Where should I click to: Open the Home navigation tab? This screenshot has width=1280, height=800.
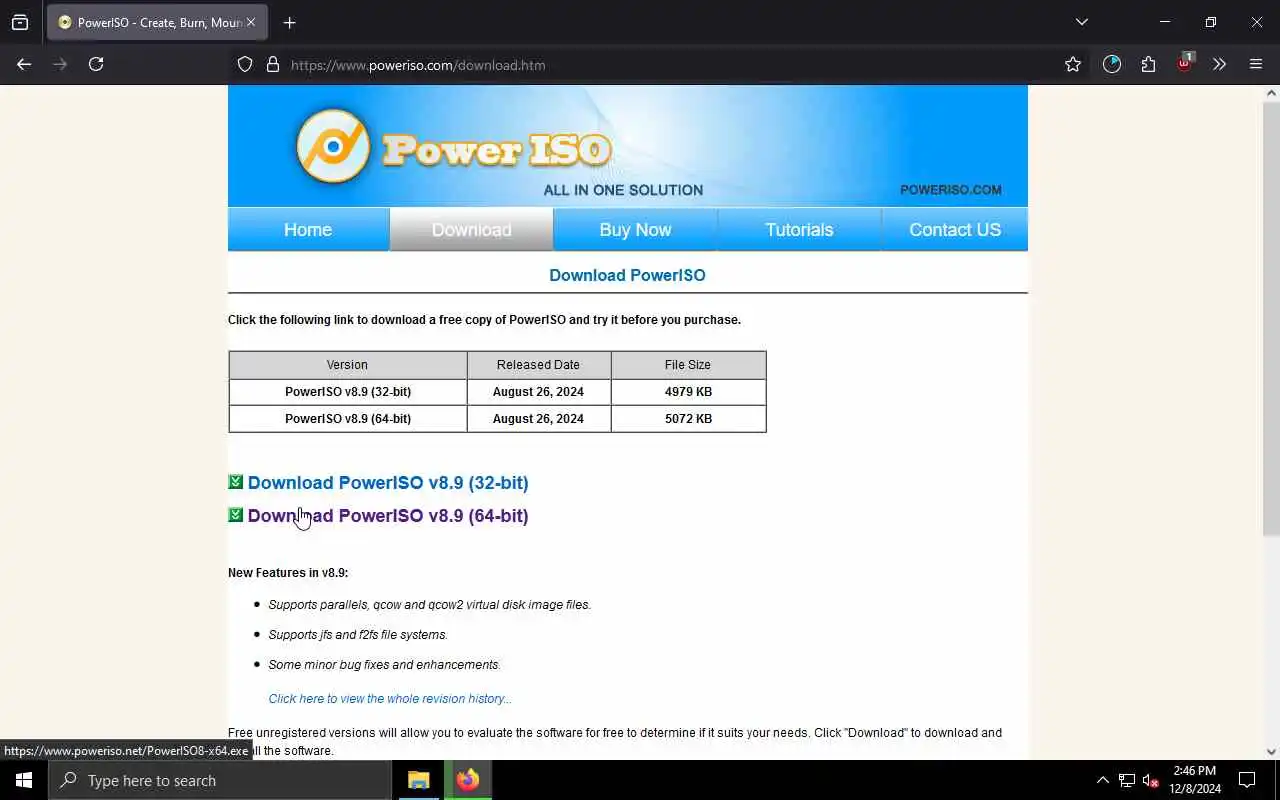308,229
